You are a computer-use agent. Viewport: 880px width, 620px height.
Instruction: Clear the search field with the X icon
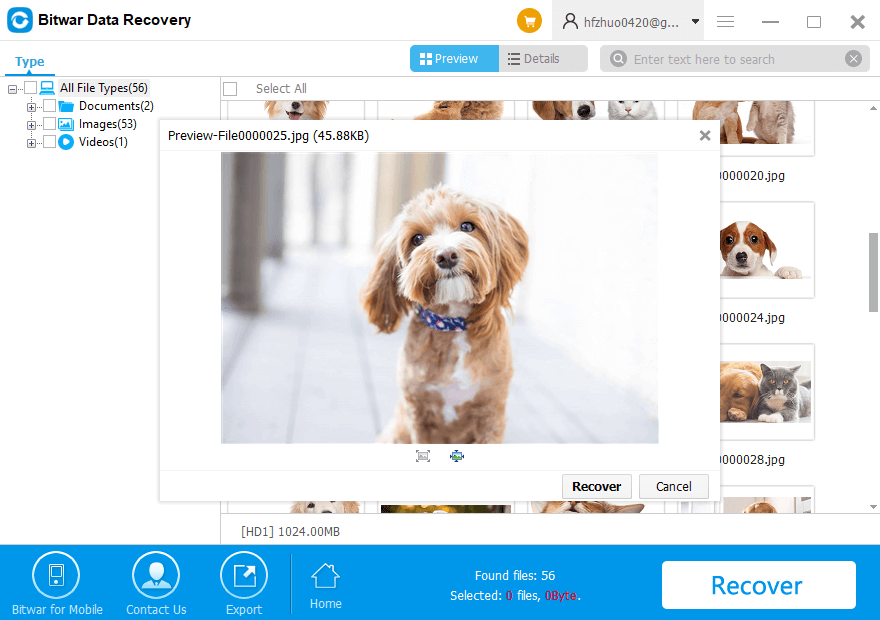tap(853, 58)
